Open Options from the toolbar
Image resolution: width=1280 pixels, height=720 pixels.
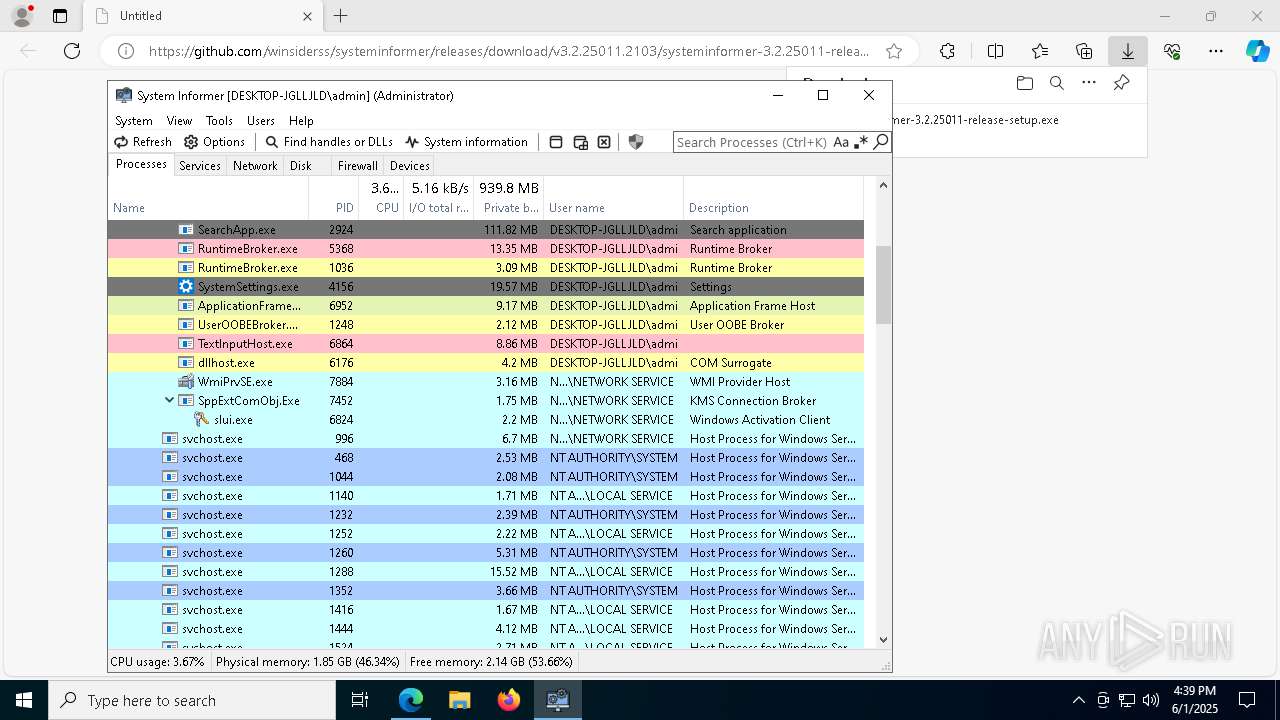(214, 142)
